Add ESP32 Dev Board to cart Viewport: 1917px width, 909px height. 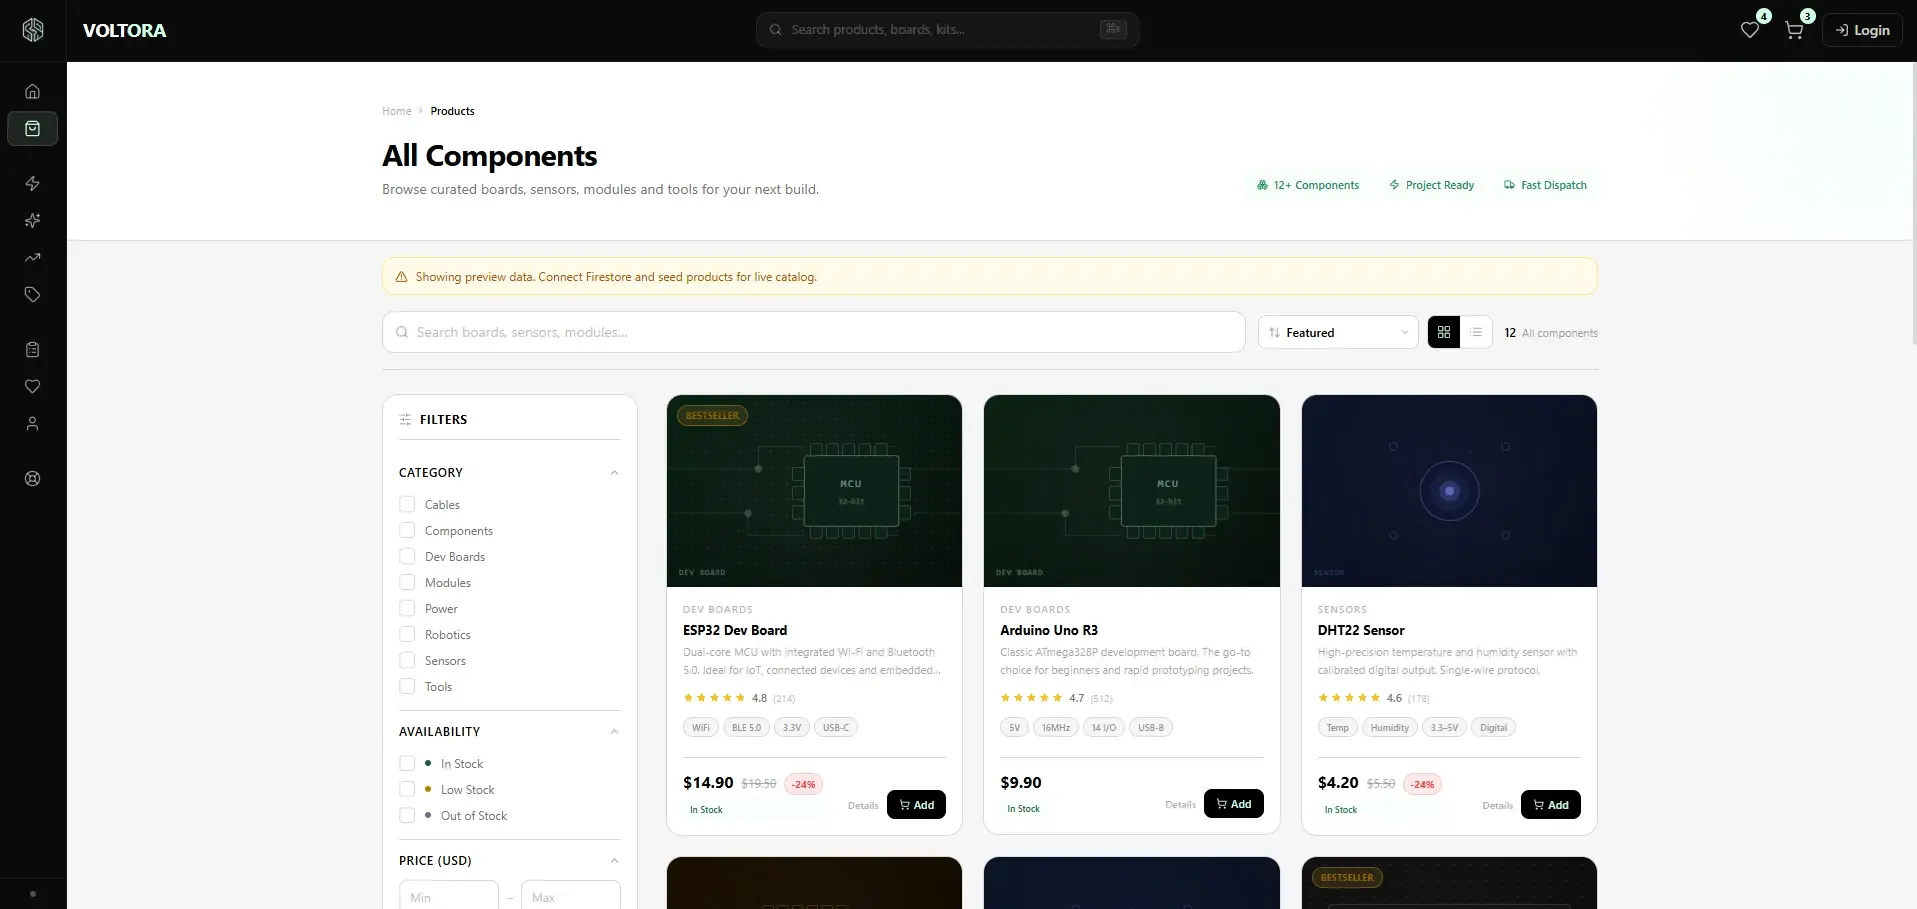pyautogui.click(x=916, y=805)
